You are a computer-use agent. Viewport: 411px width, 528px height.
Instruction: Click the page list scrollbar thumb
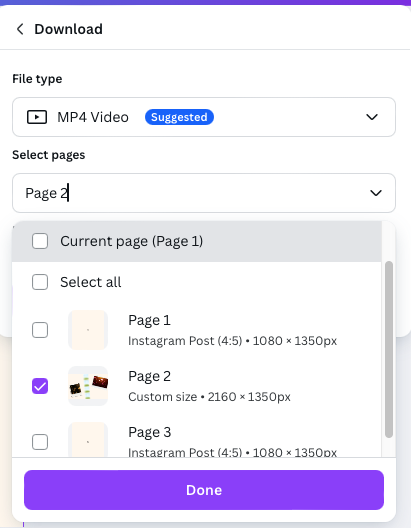389,349
